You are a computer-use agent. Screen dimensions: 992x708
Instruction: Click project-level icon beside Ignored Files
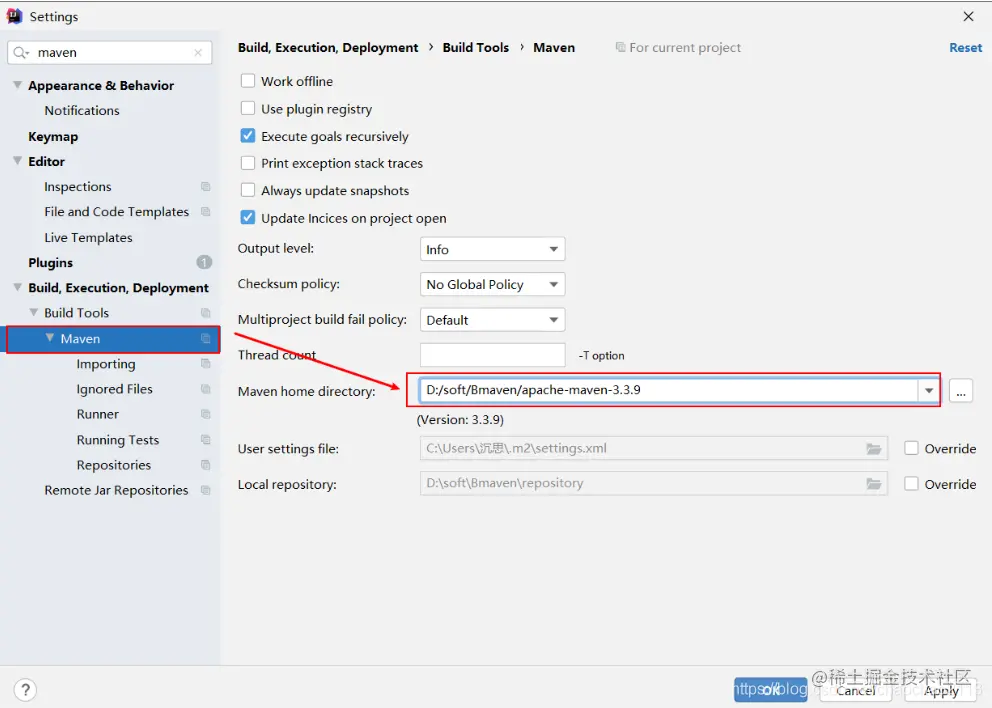coord(206,389)
